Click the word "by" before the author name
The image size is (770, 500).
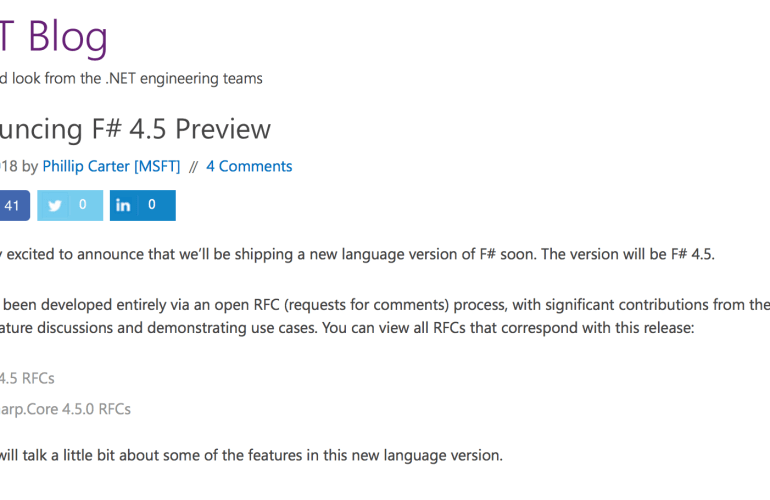pos(29,166)
